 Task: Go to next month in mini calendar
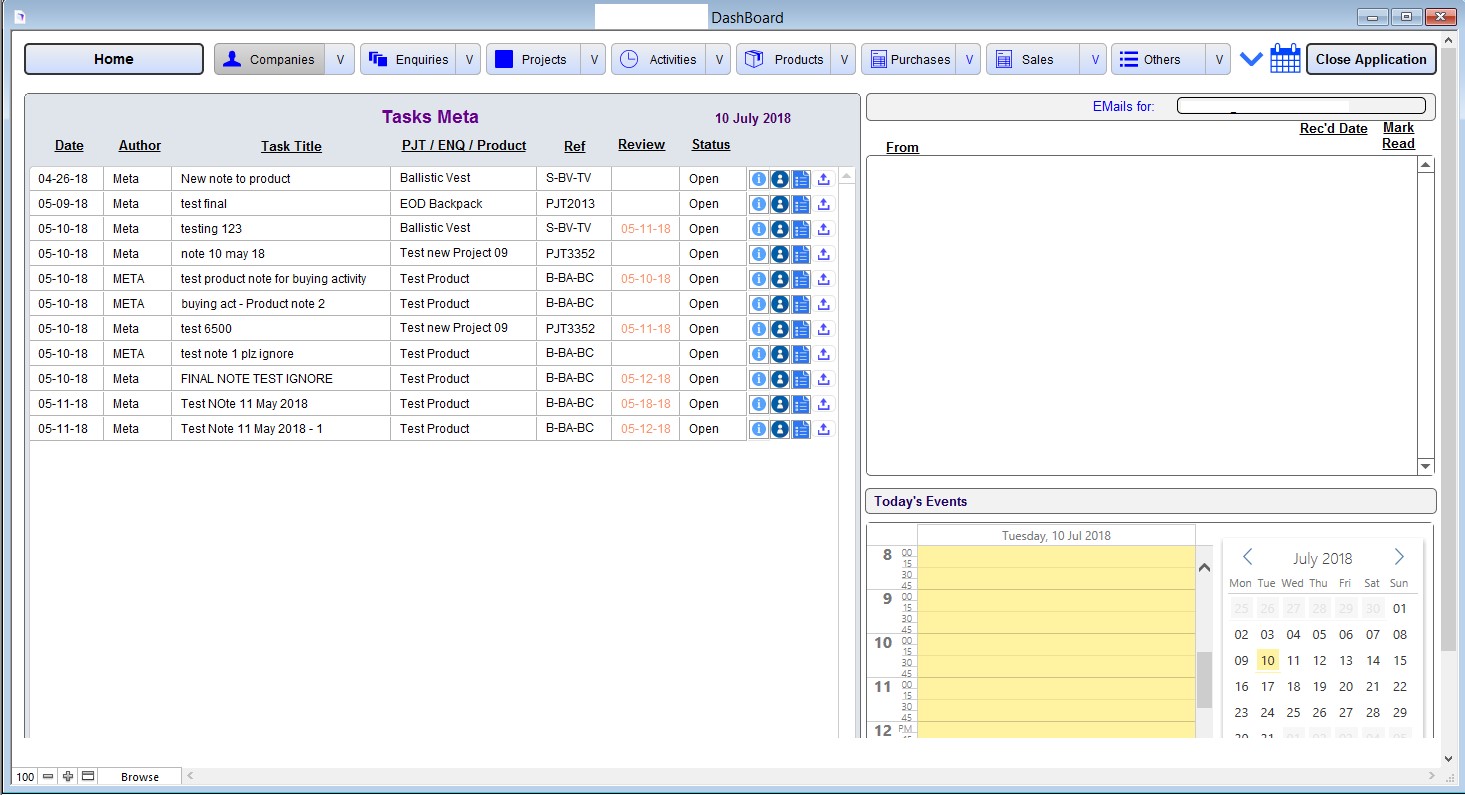point(1398,557)
